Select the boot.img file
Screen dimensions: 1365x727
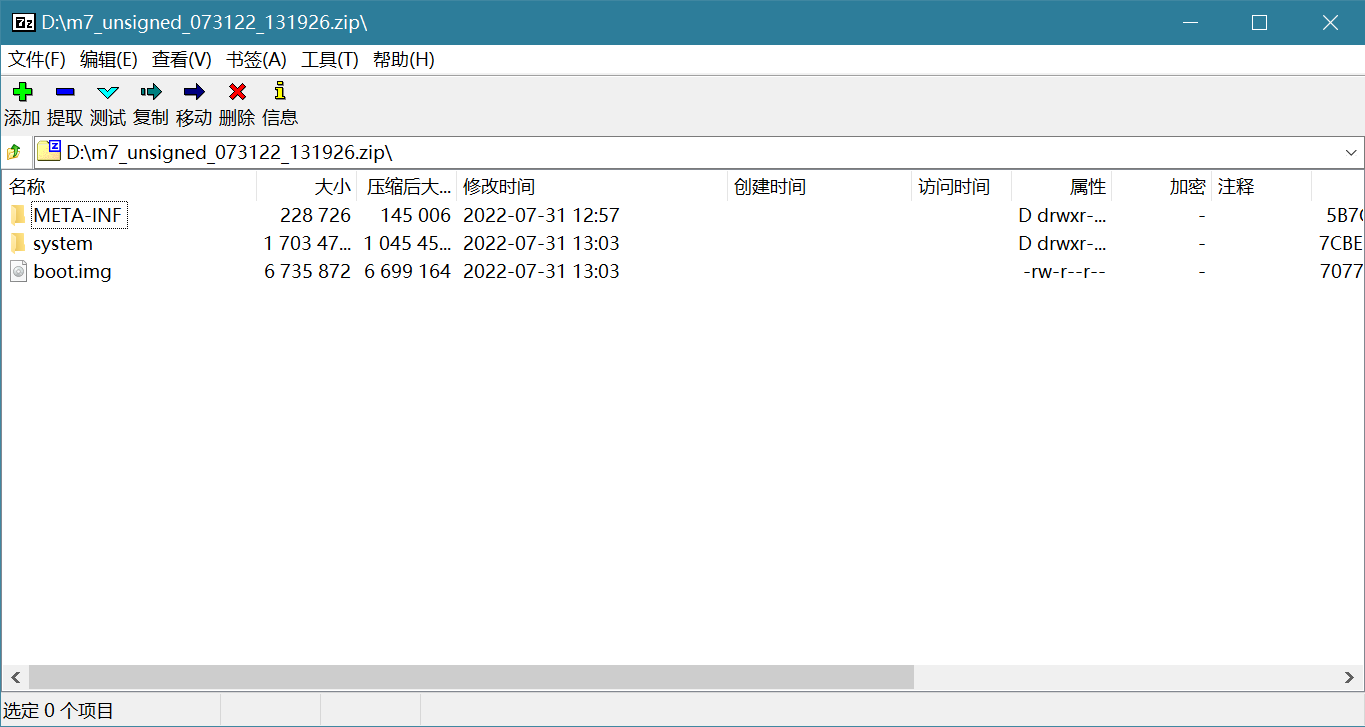click(71, 271)
